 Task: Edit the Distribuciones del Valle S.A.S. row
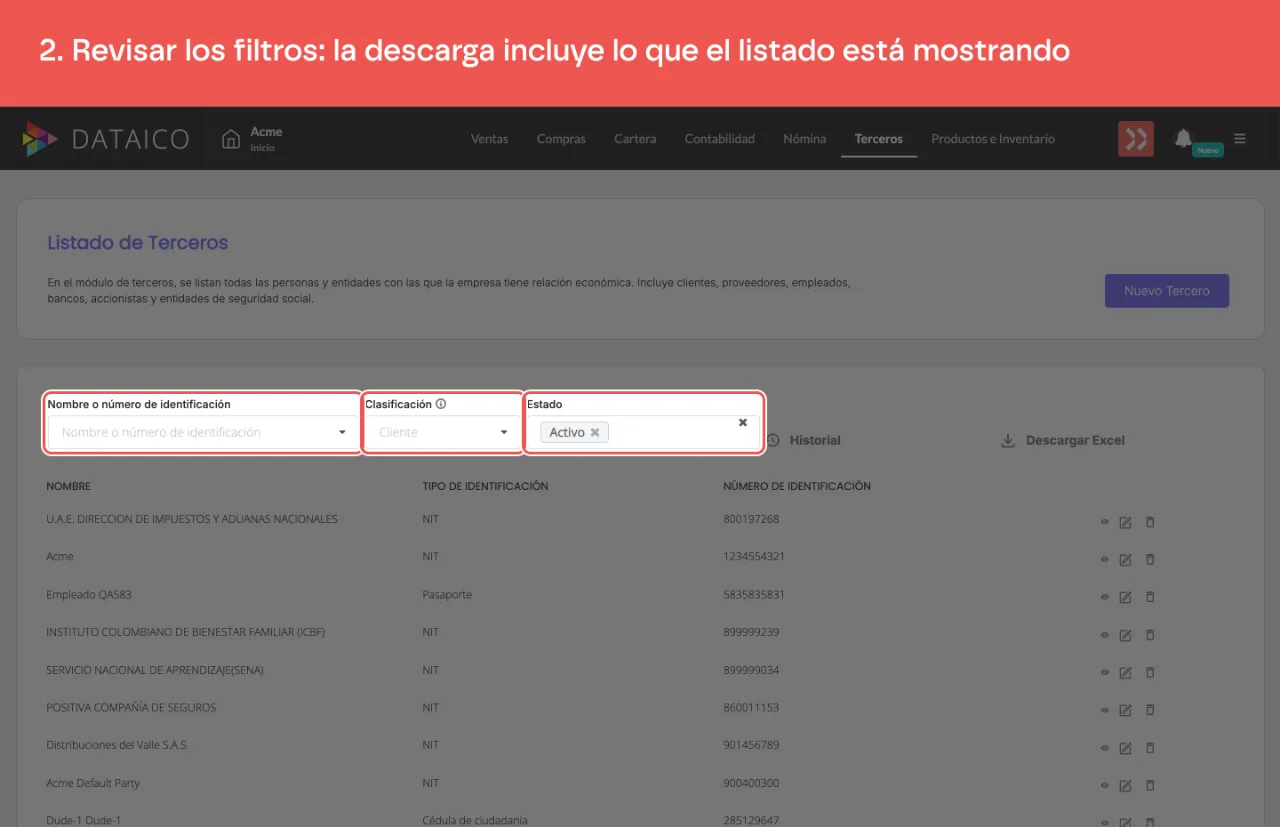(x=1125, y=747)
